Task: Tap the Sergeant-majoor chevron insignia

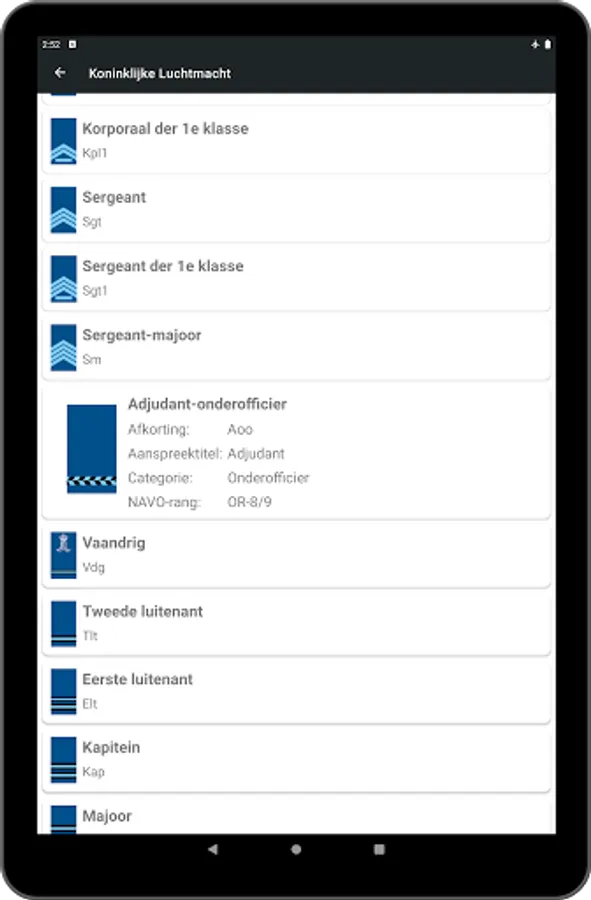Action: (63, 348)
